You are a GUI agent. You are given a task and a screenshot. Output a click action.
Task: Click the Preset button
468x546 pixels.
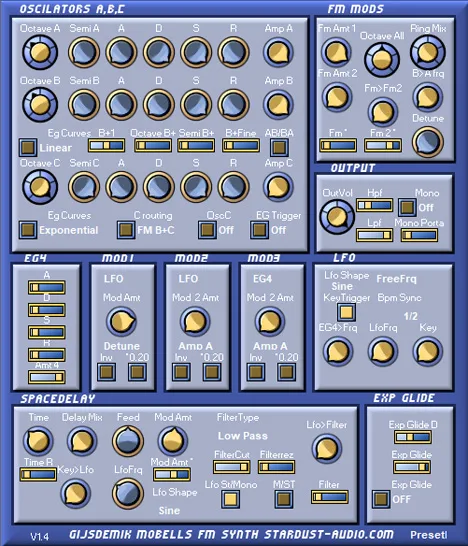[x=428, y=535]
